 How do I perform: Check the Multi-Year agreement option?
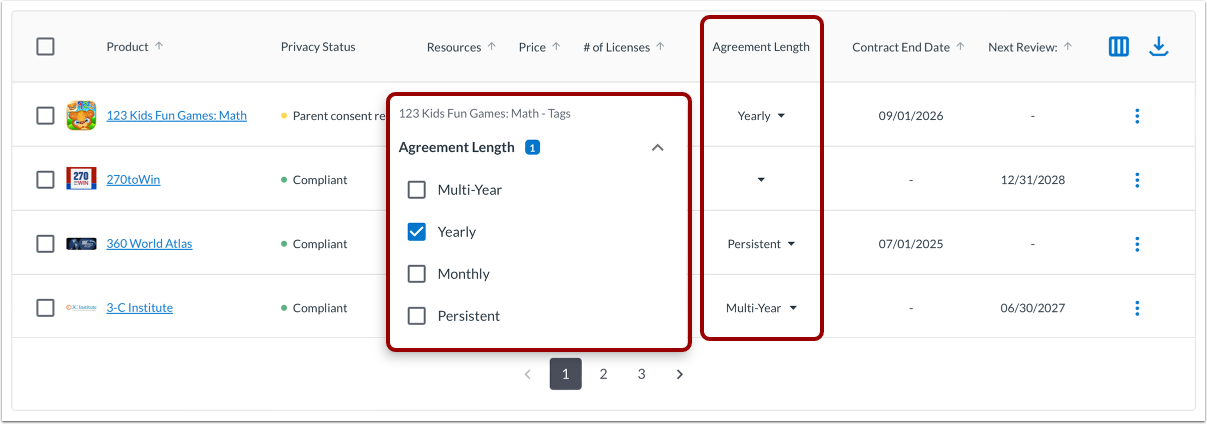point(417,190)
